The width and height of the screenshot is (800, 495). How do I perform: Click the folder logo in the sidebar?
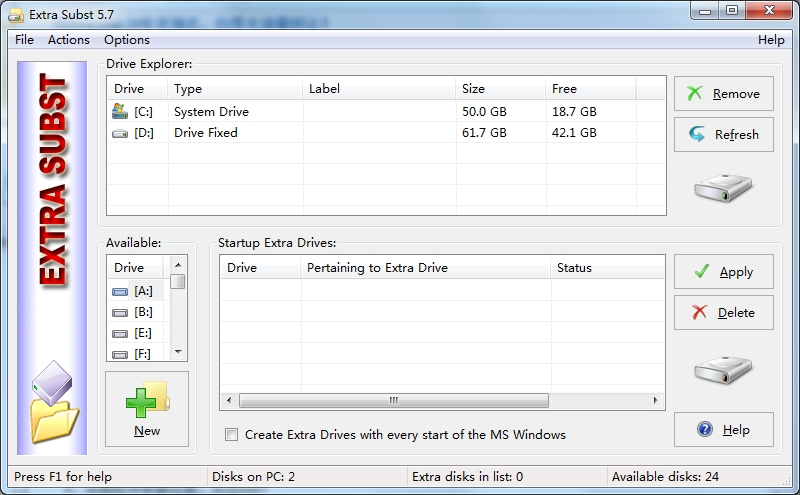coord(54,402)
